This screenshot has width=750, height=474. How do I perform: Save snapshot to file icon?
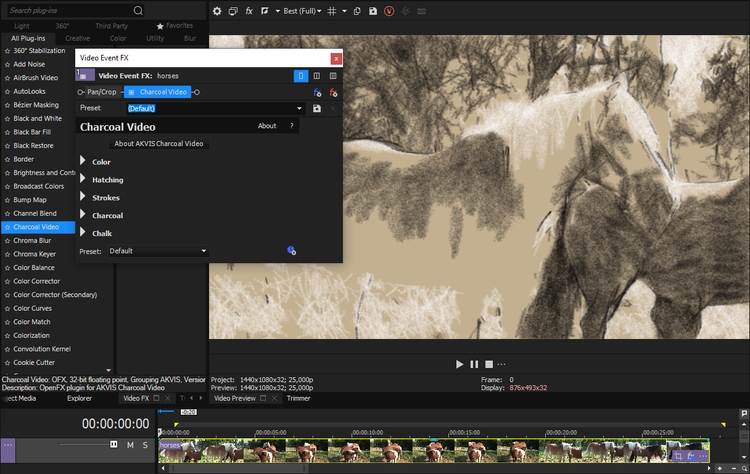[373, 11]
